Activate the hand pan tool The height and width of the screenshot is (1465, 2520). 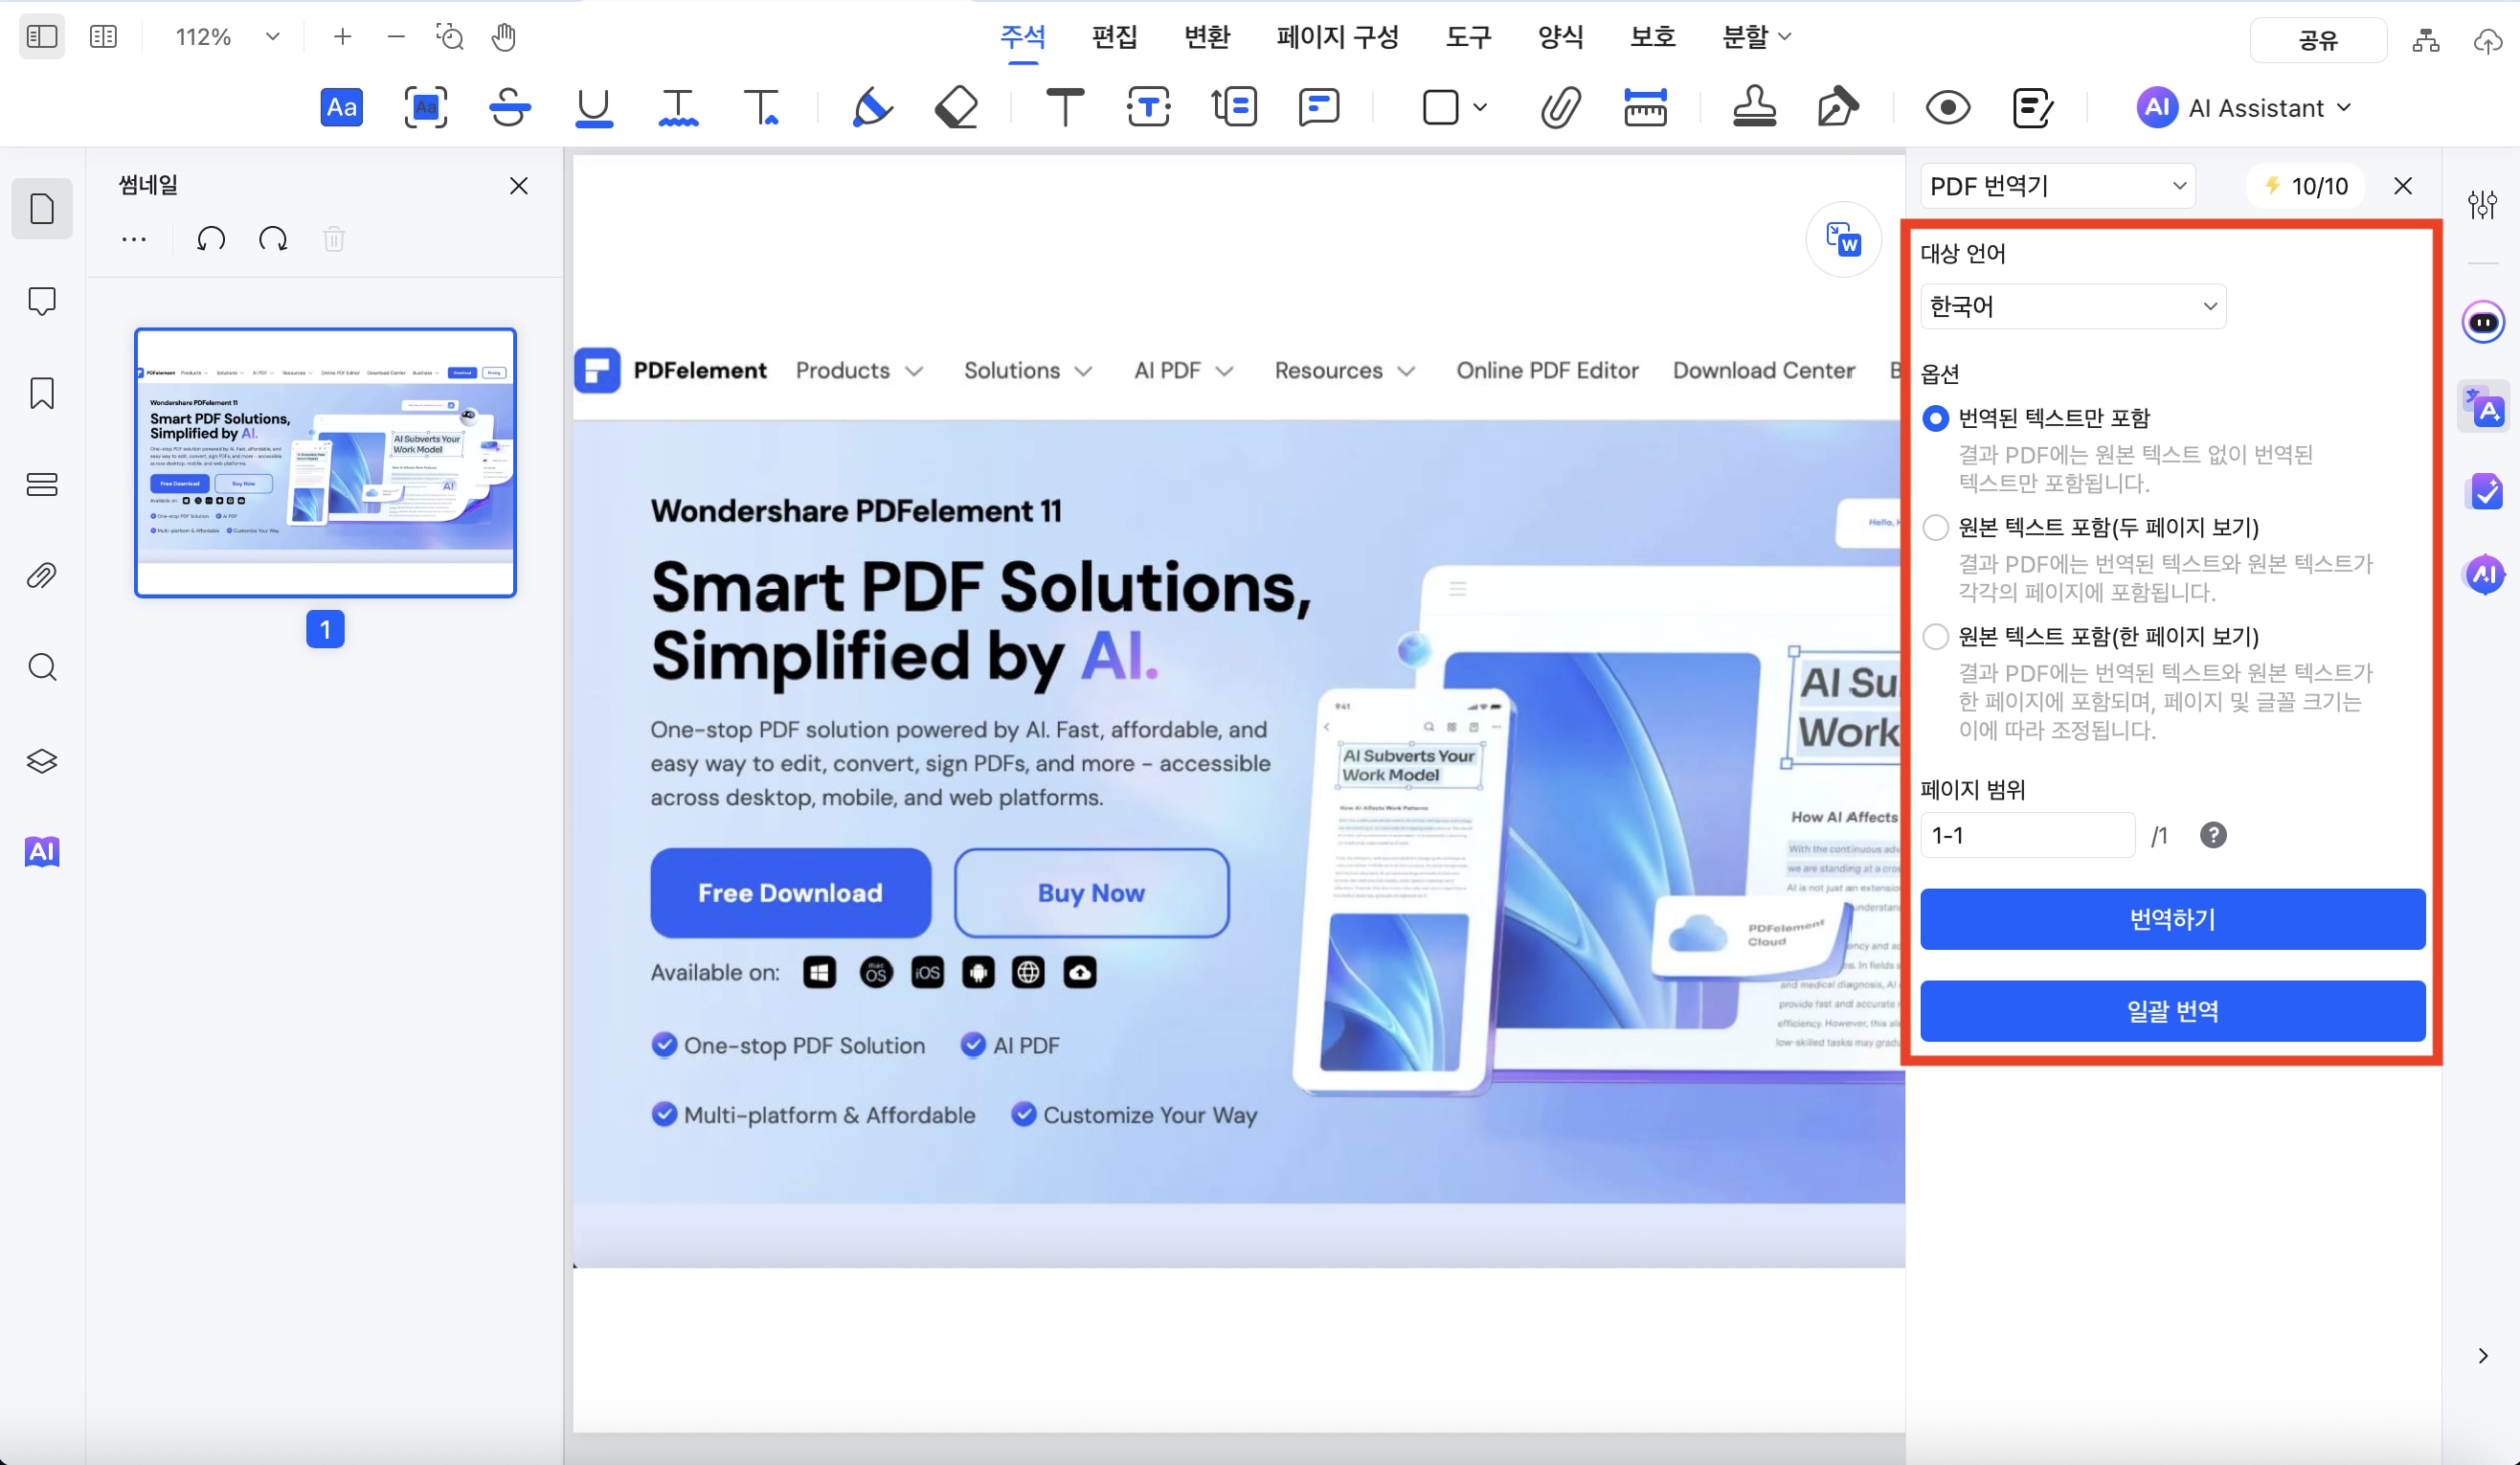(504, 37)
